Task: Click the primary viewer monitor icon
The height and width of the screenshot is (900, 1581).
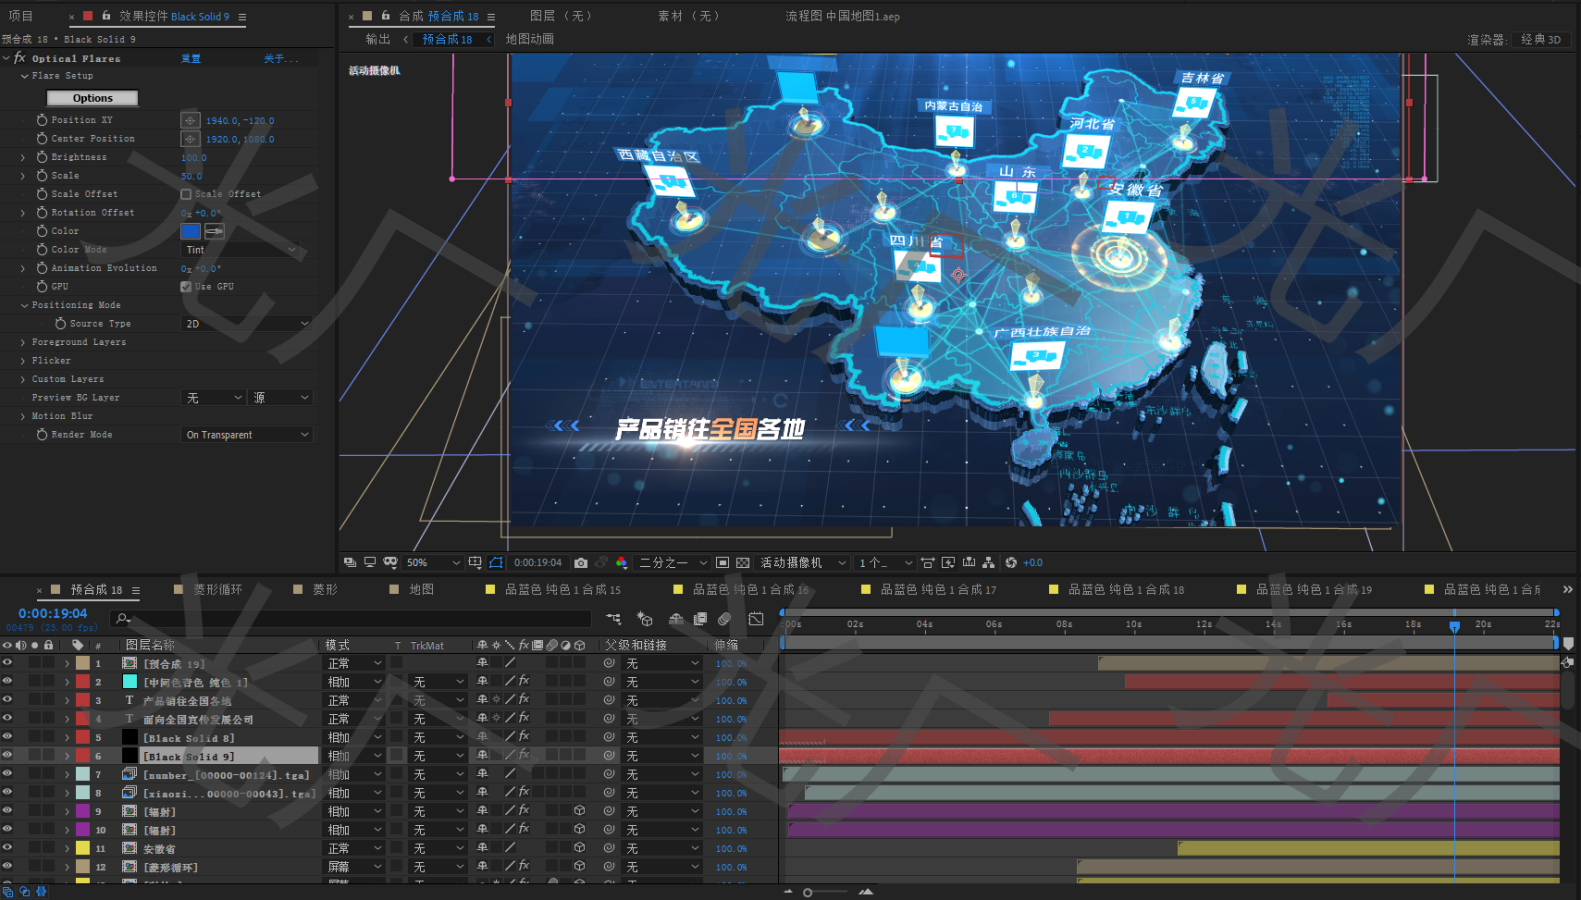Action: (x=370, y=563)
